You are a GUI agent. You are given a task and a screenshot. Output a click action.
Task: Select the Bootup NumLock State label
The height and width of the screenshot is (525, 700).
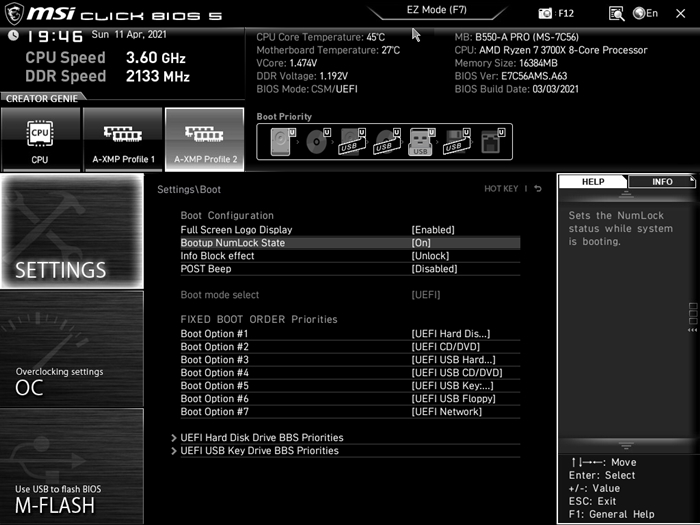click(233, 243)
